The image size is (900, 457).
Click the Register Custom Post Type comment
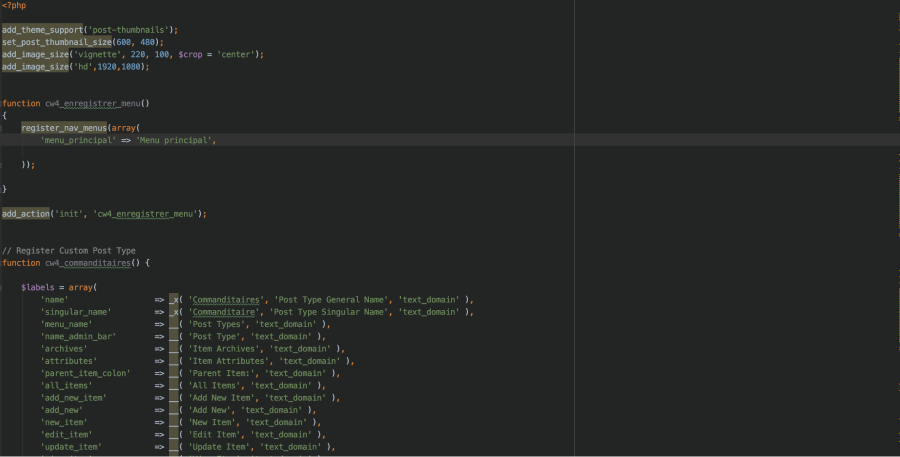[68, 250]
